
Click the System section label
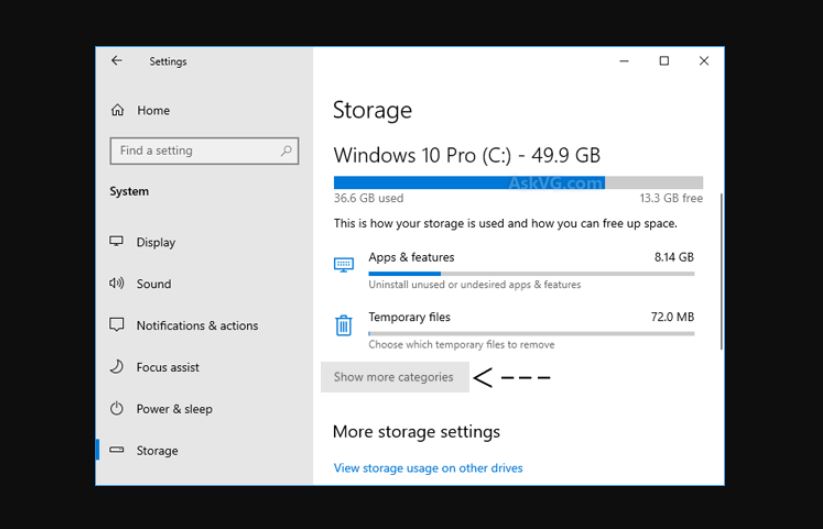(129, 192)
